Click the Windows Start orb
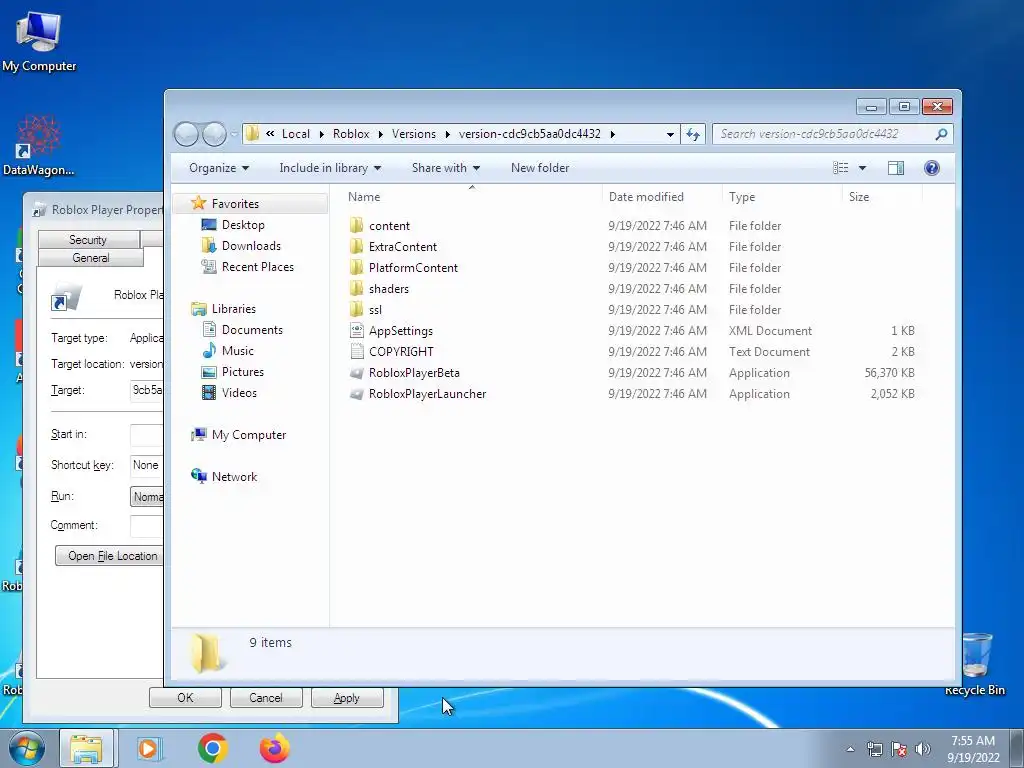 26,748
